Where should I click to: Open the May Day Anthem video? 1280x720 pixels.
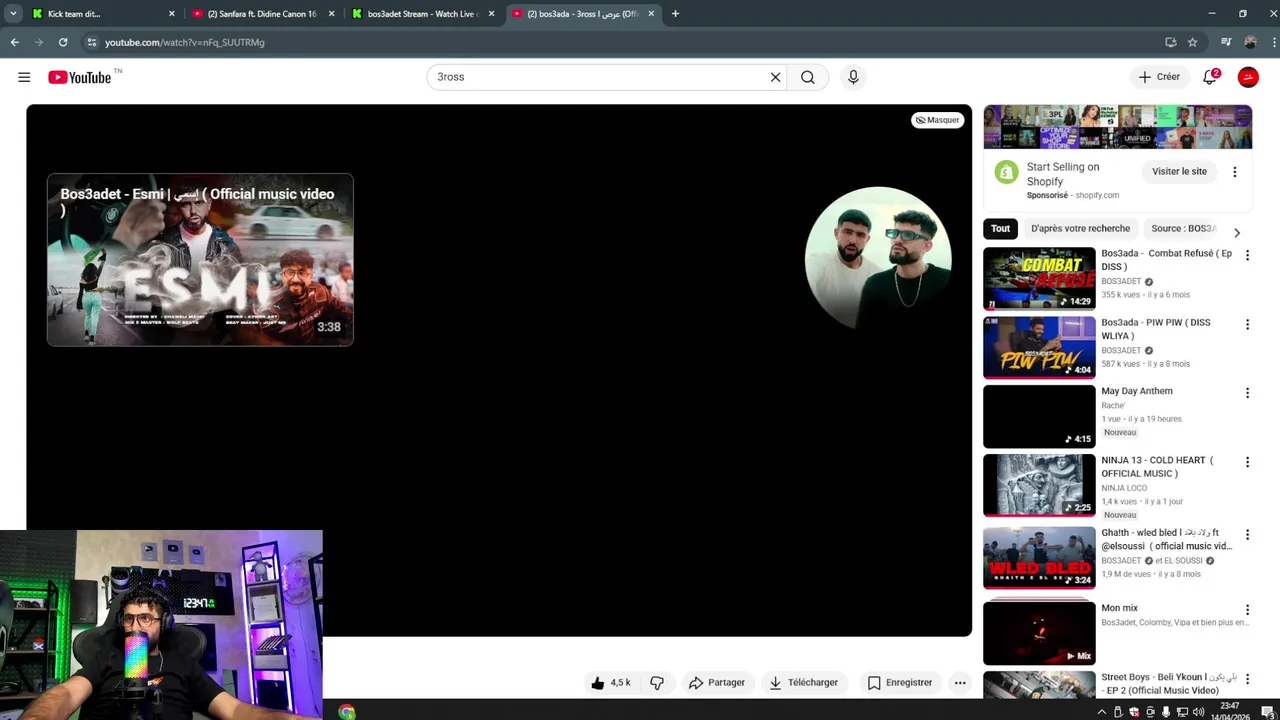pyautogui.click(x=1039, y=417)
